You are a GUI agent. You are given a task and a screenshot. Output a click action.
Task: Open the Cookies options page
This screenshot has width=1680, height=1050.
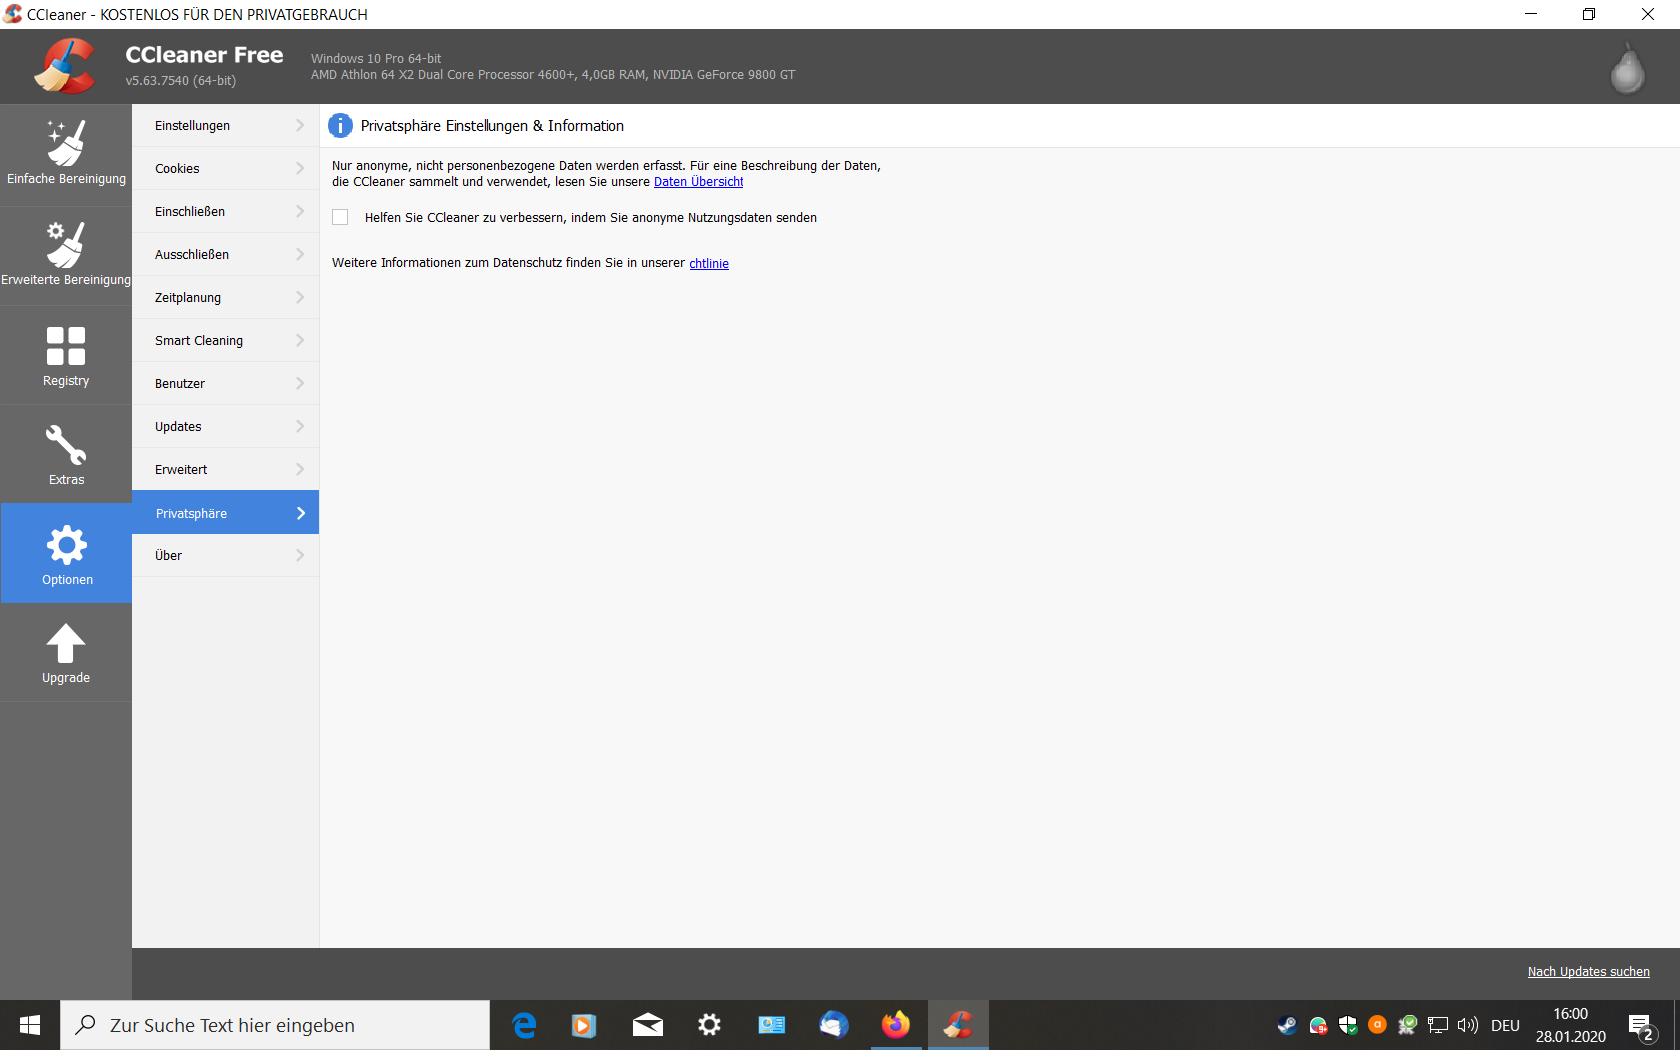tap(225, 168)
